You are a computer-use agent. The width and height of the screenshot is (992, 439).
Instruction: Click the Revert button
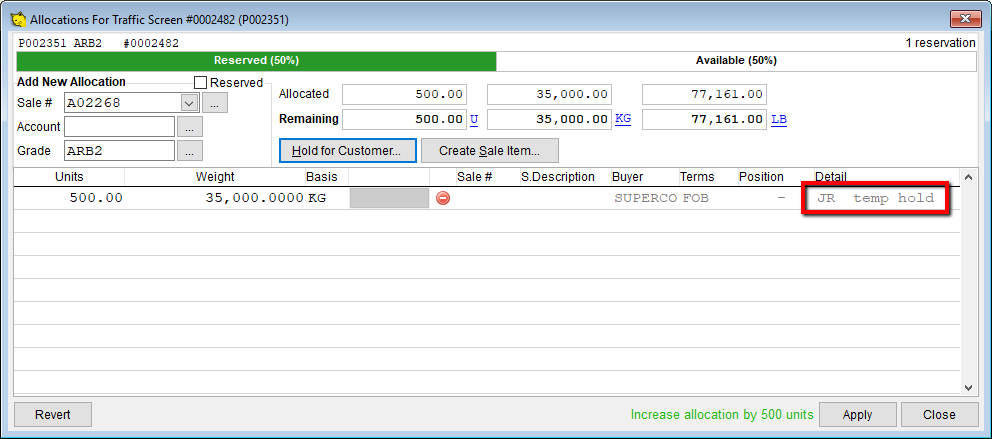pyautogui.click(x=53, y=414)
